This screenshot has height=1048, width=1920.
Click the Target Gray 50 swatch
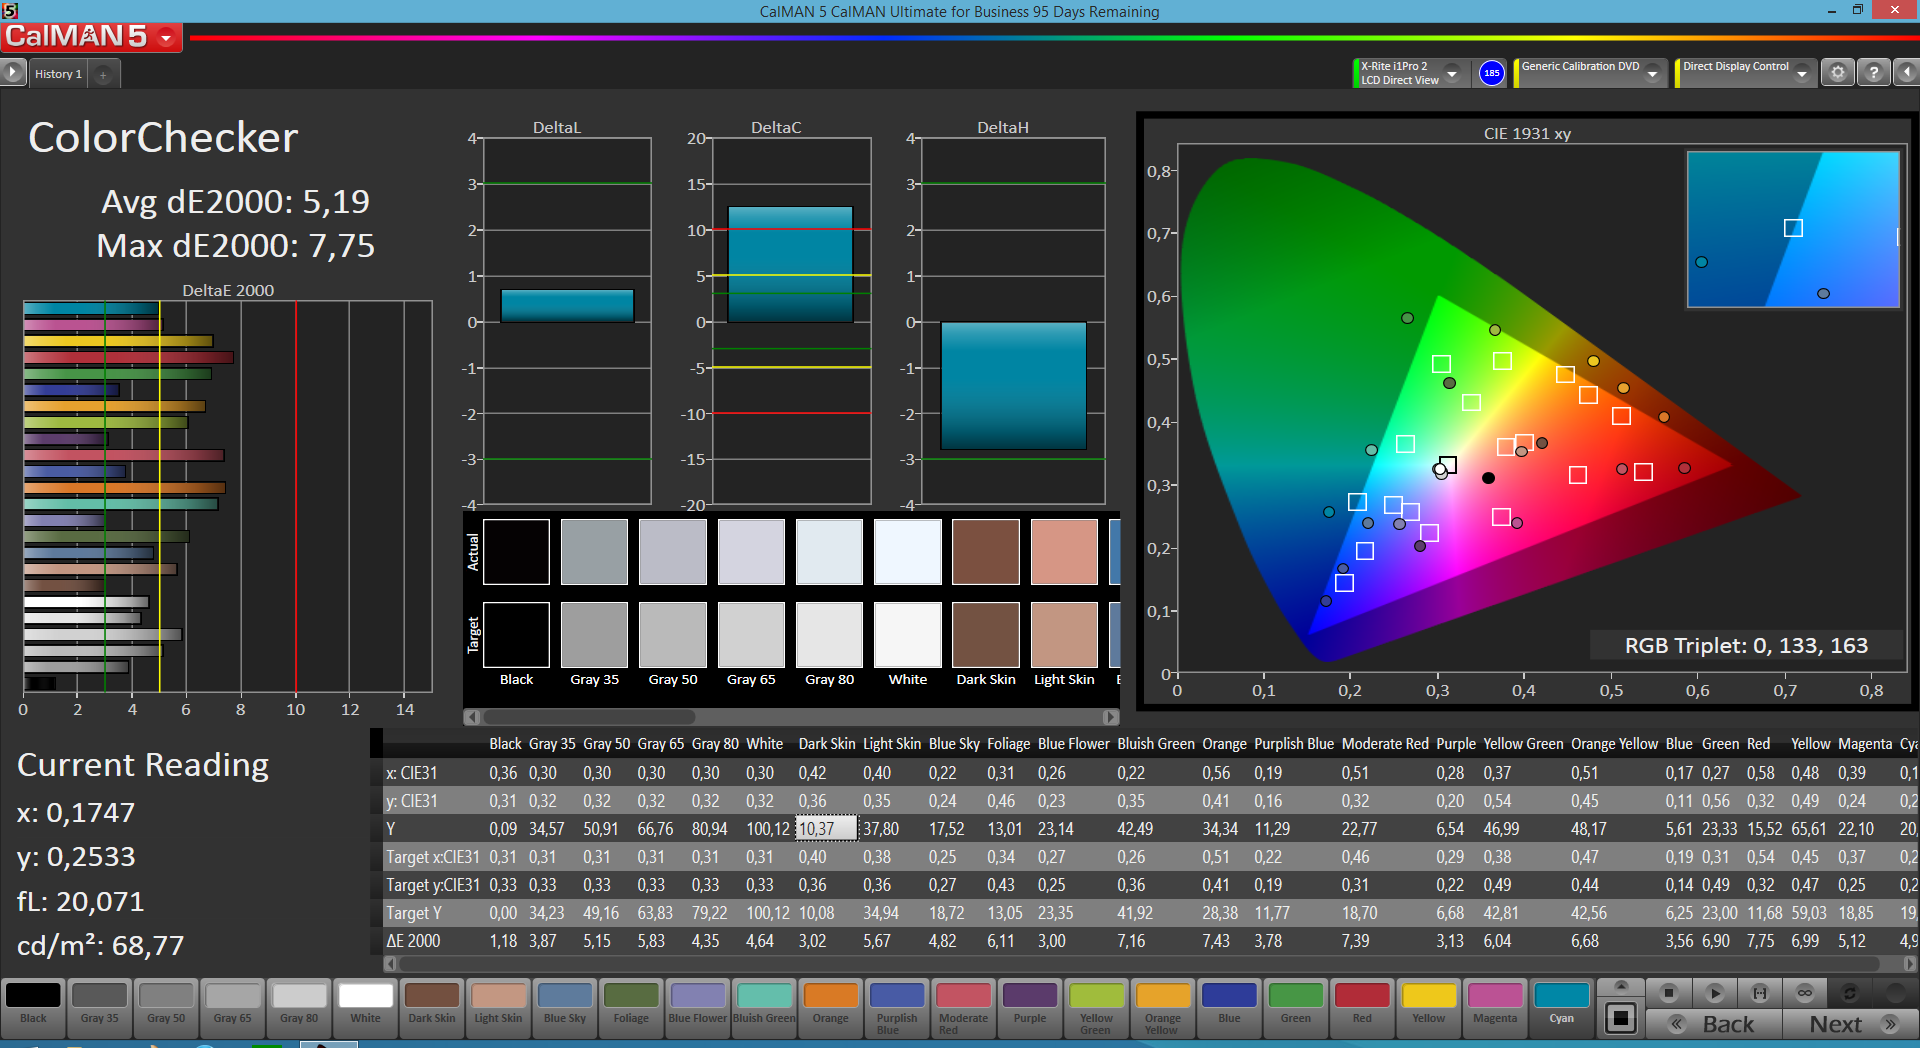[x=673, y=634]
